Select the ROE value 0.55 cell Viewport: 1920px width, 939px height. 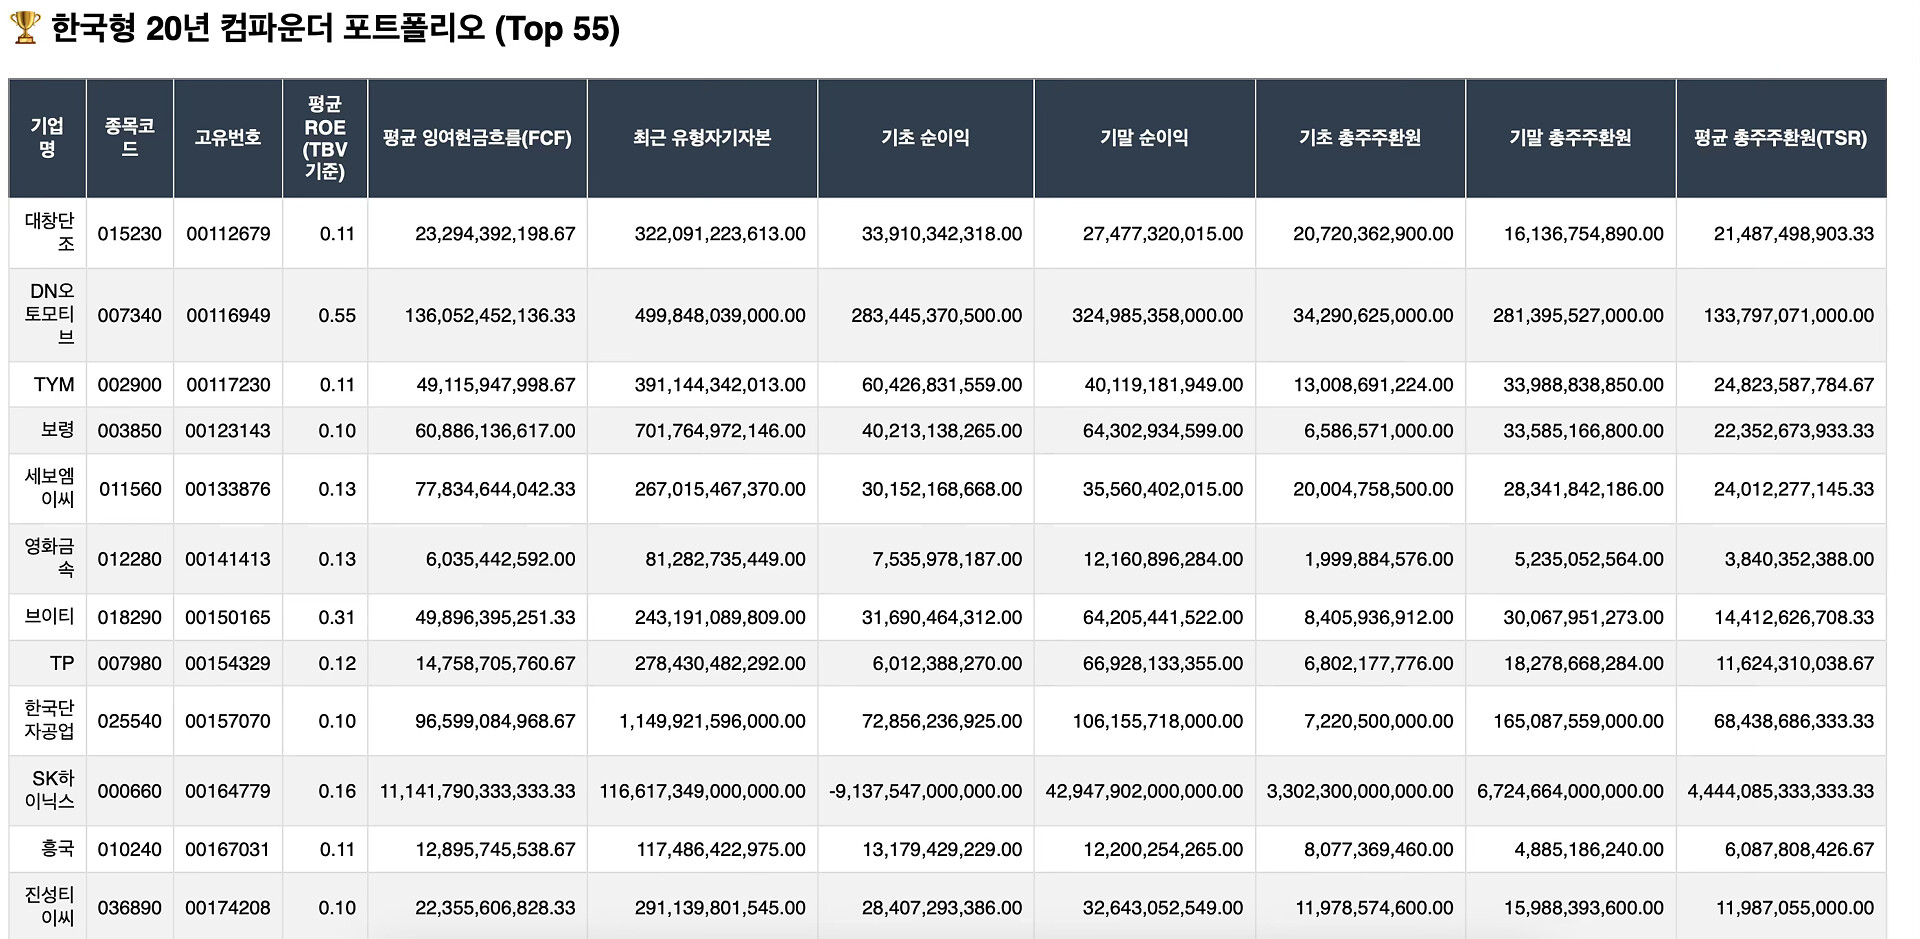[x=337, y=315]
